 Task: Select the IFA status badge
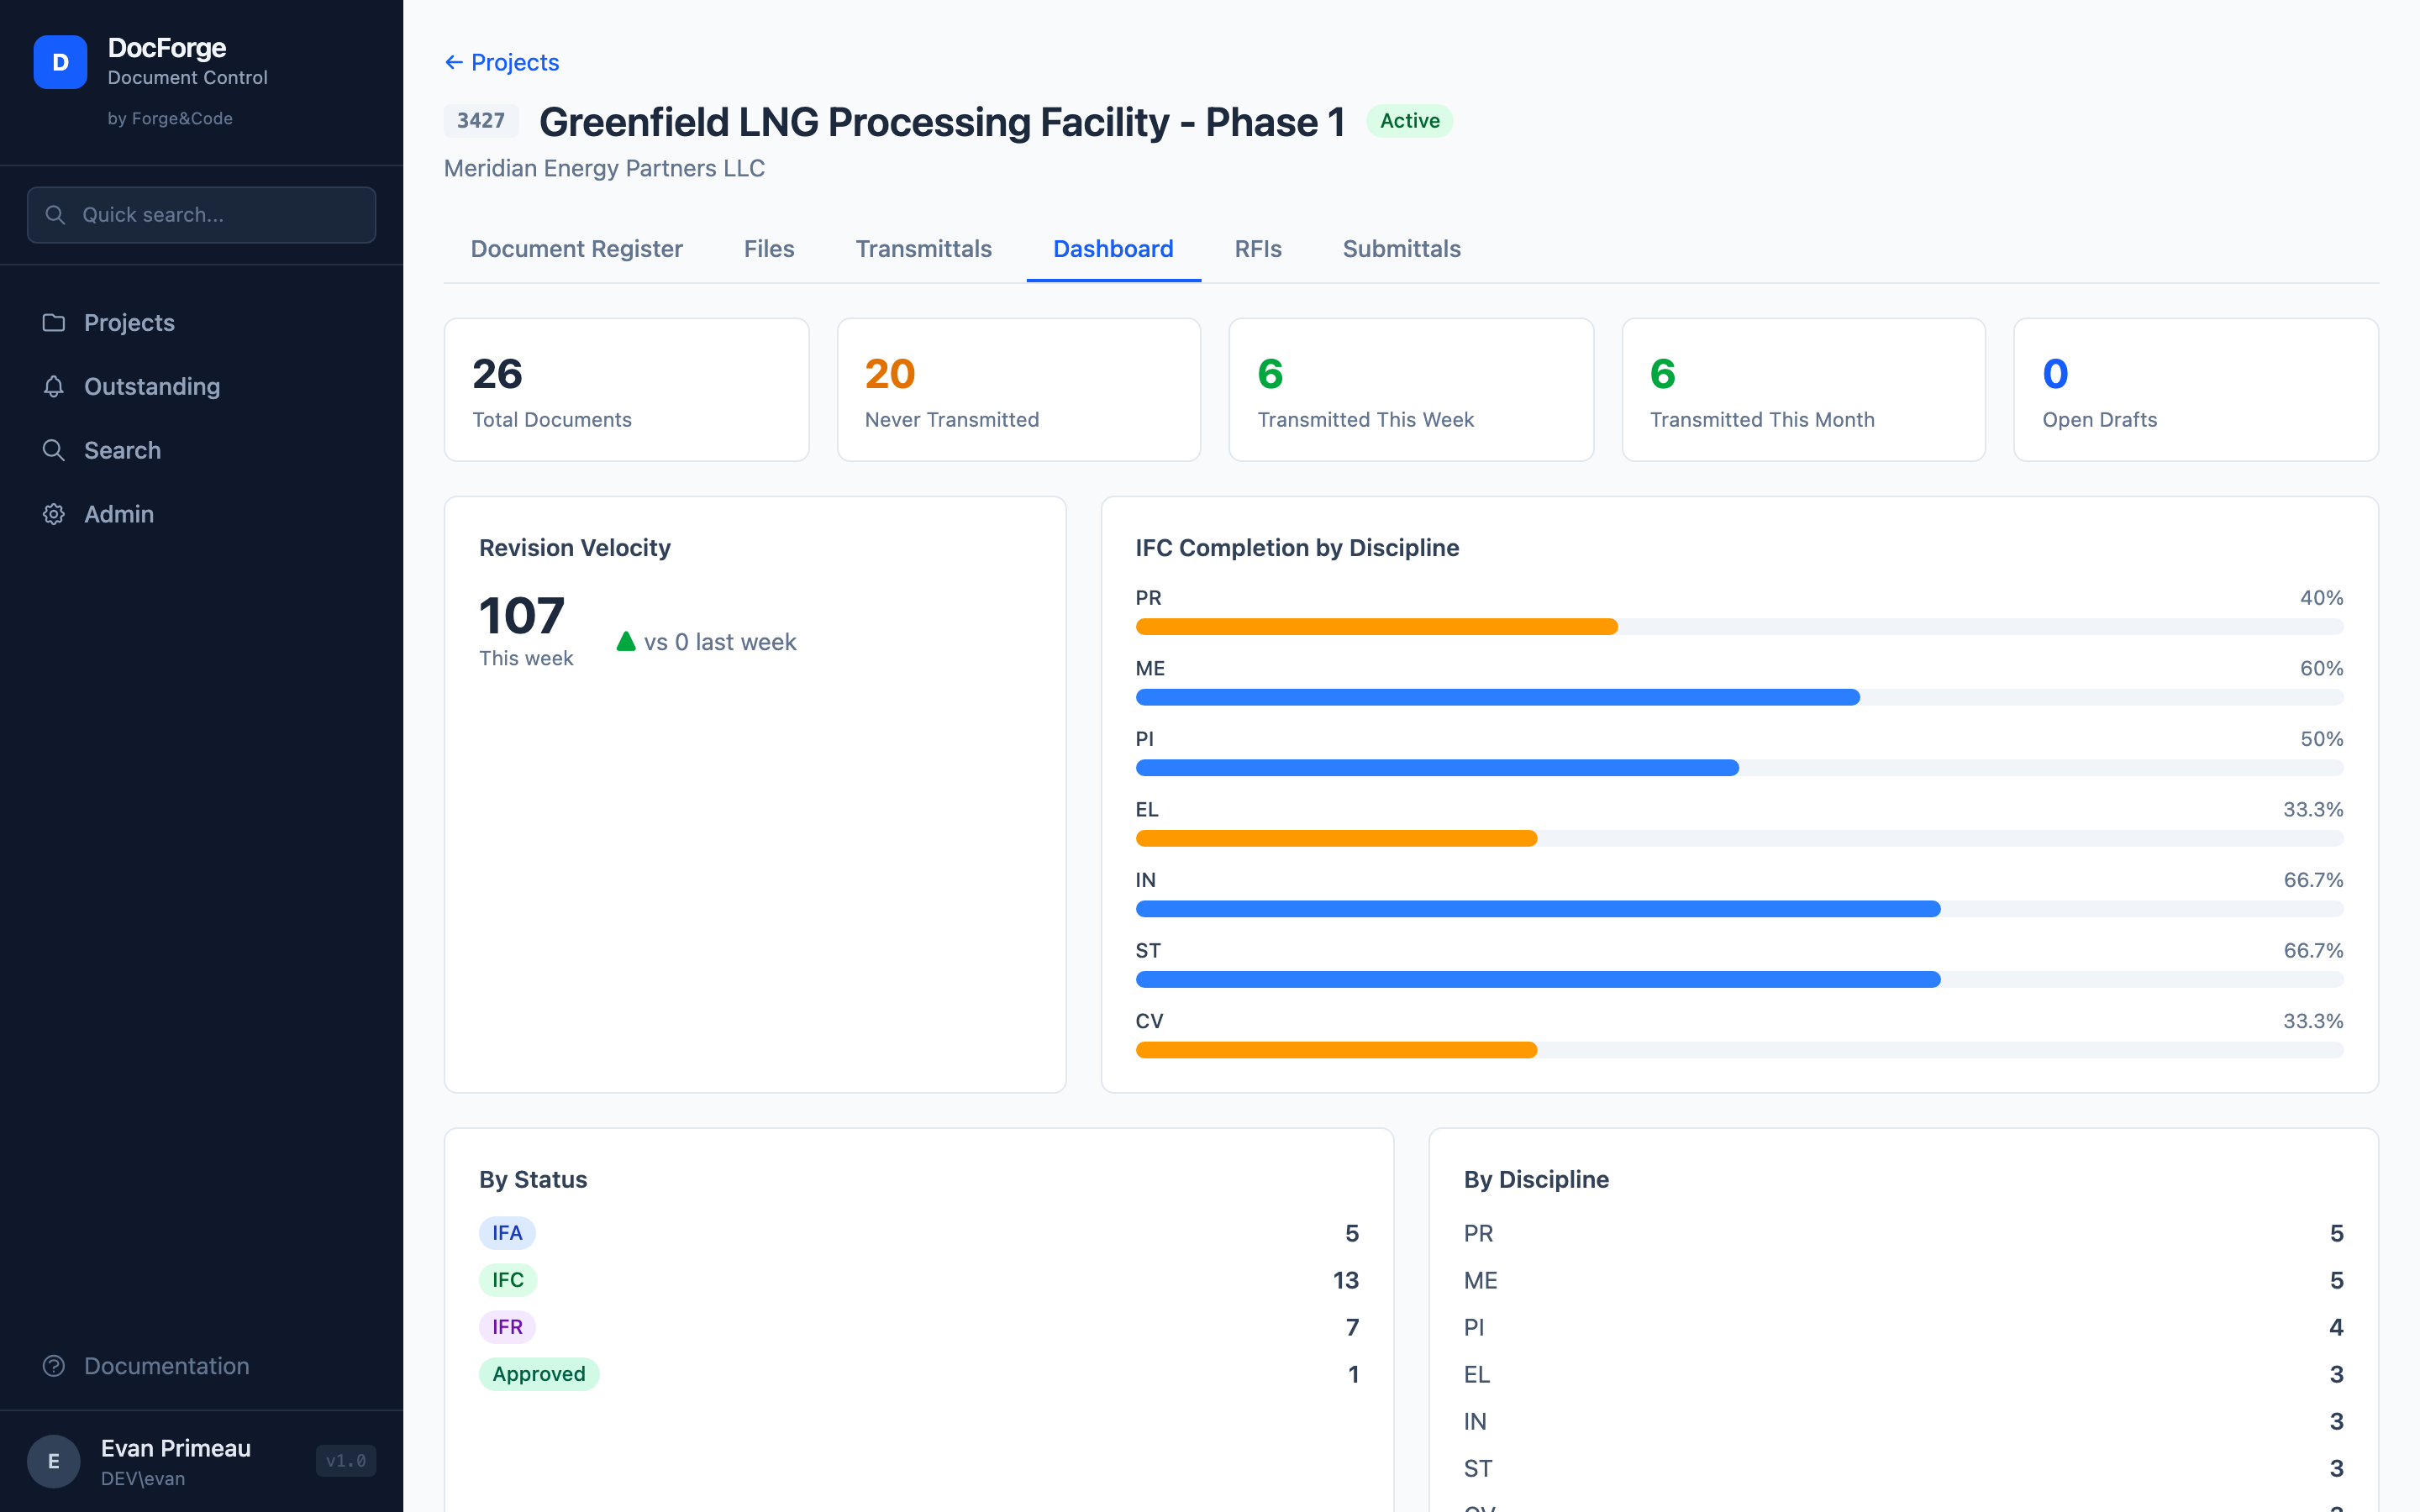tap(508, 1233)
